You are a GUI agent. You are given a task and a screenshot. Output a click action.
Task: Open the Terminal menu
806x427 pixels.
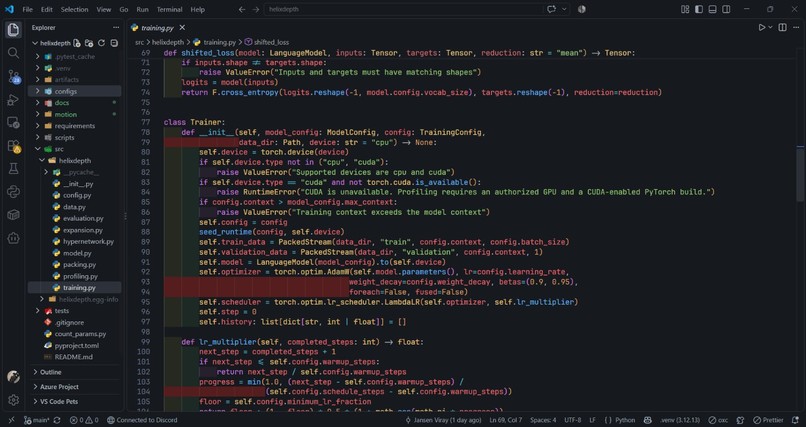170,9
